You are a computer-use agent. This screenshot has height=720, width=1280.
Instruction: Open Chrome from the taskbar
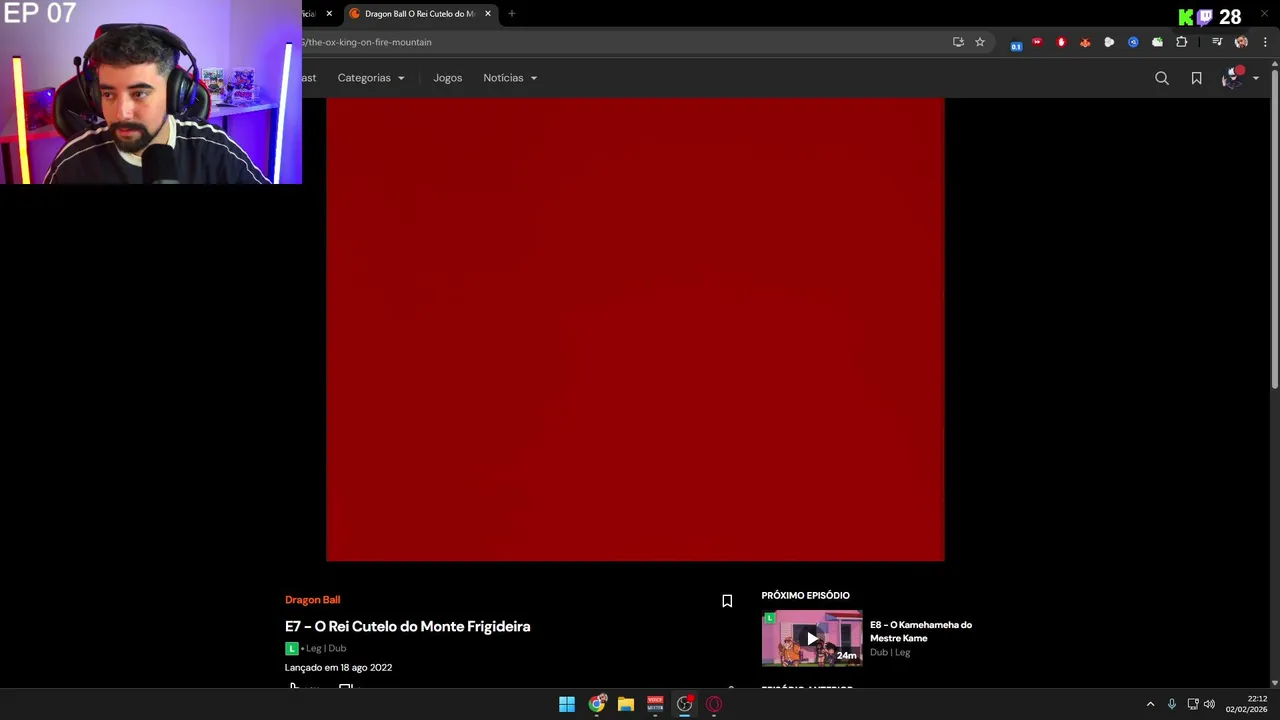597,704
